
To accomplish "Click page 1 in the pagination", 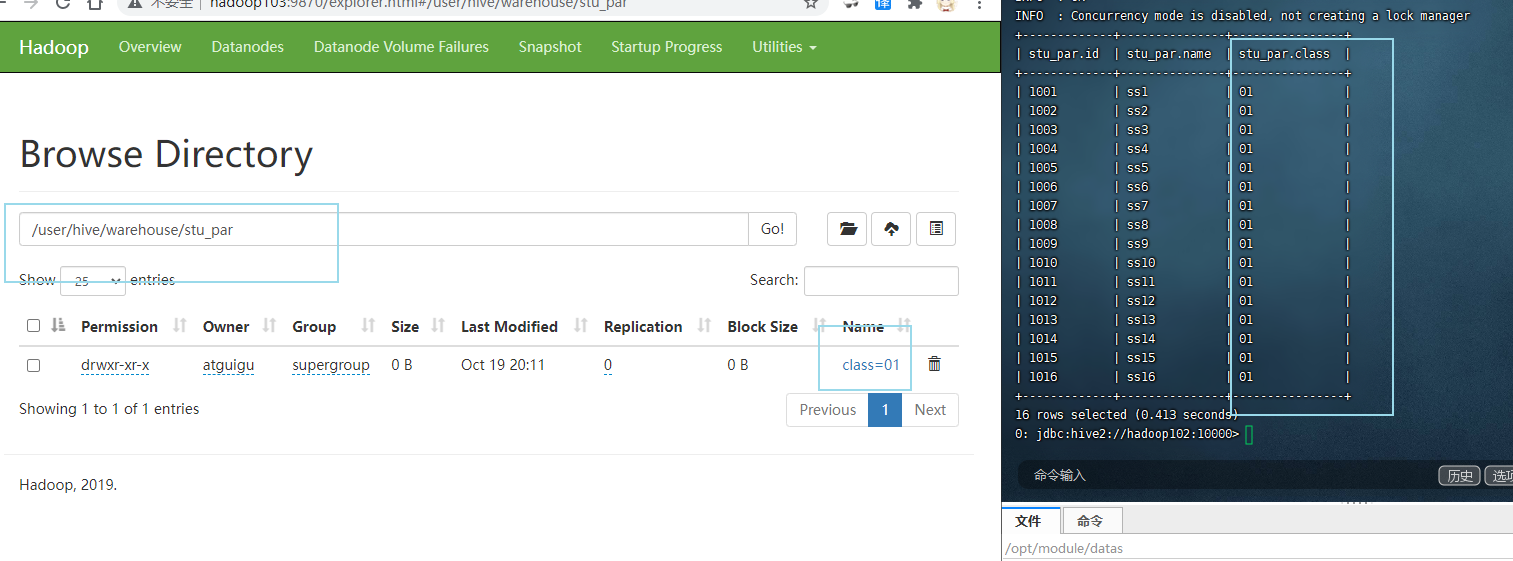I will [x=885, y=410].
